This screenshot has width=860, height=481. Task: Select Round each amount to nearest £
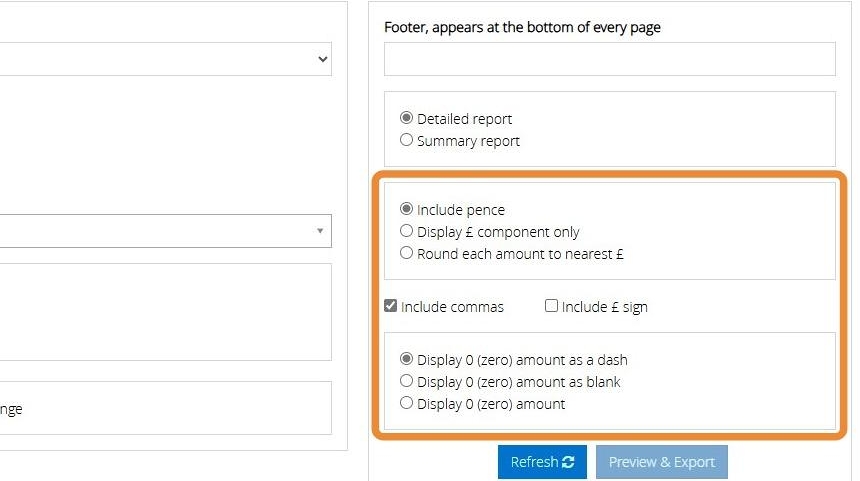(x=406, y=253)
